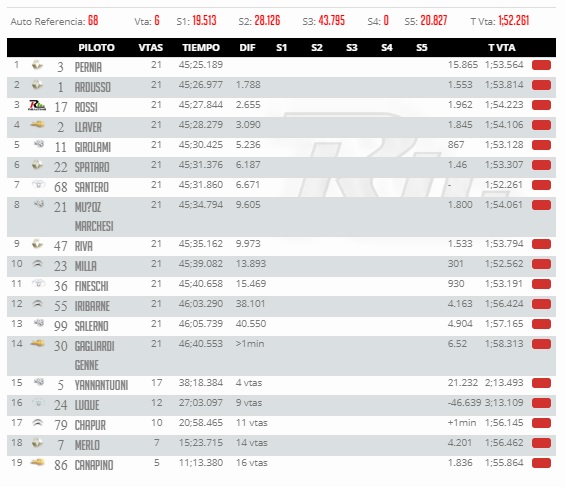This screenshot has width=565, height=487.
Task: Select the PILOTO column header
Action: (x=97, y=48)
